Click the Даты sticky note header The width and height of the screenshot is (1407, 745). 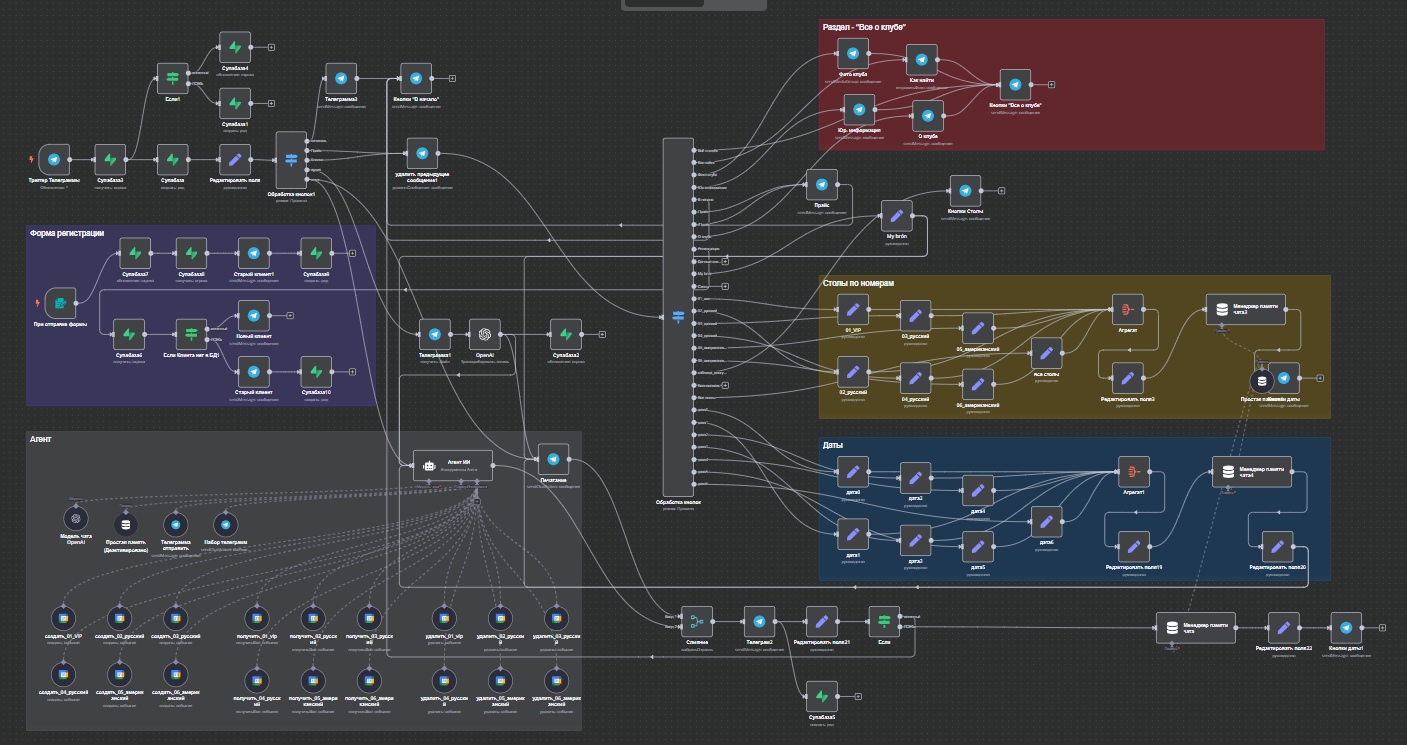point(833,444)
